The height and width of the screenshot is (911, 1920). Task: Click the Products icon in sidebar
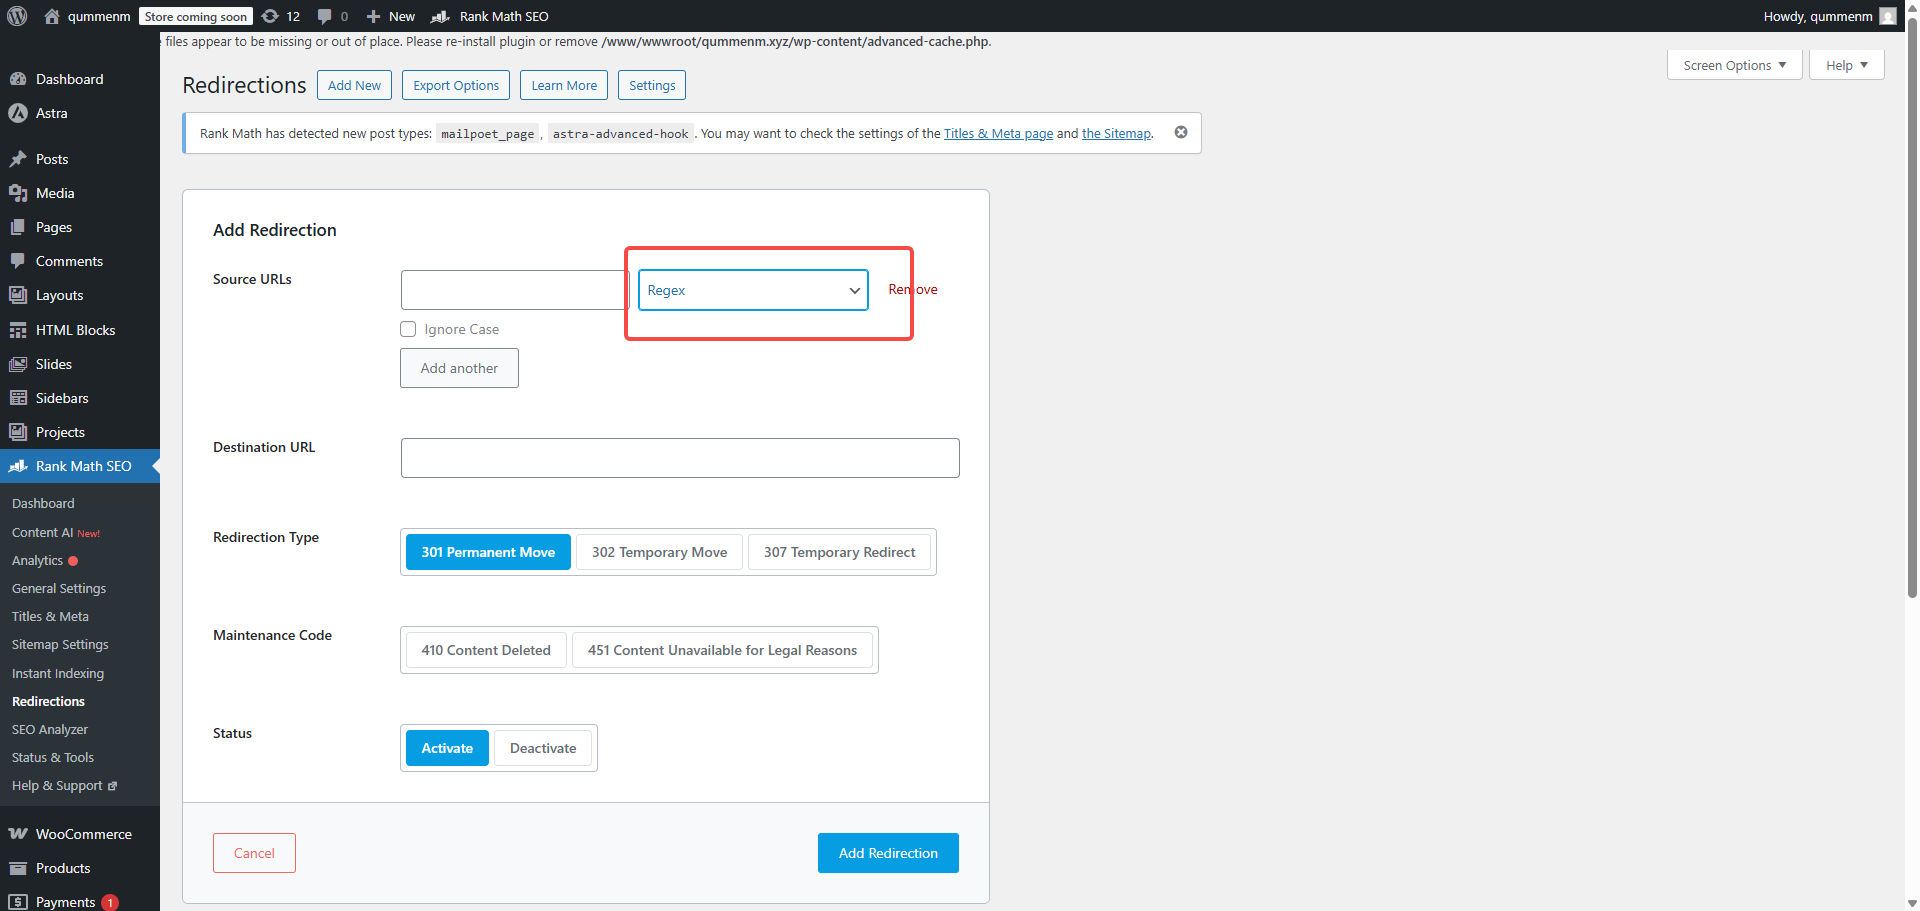tap(18, 868)
